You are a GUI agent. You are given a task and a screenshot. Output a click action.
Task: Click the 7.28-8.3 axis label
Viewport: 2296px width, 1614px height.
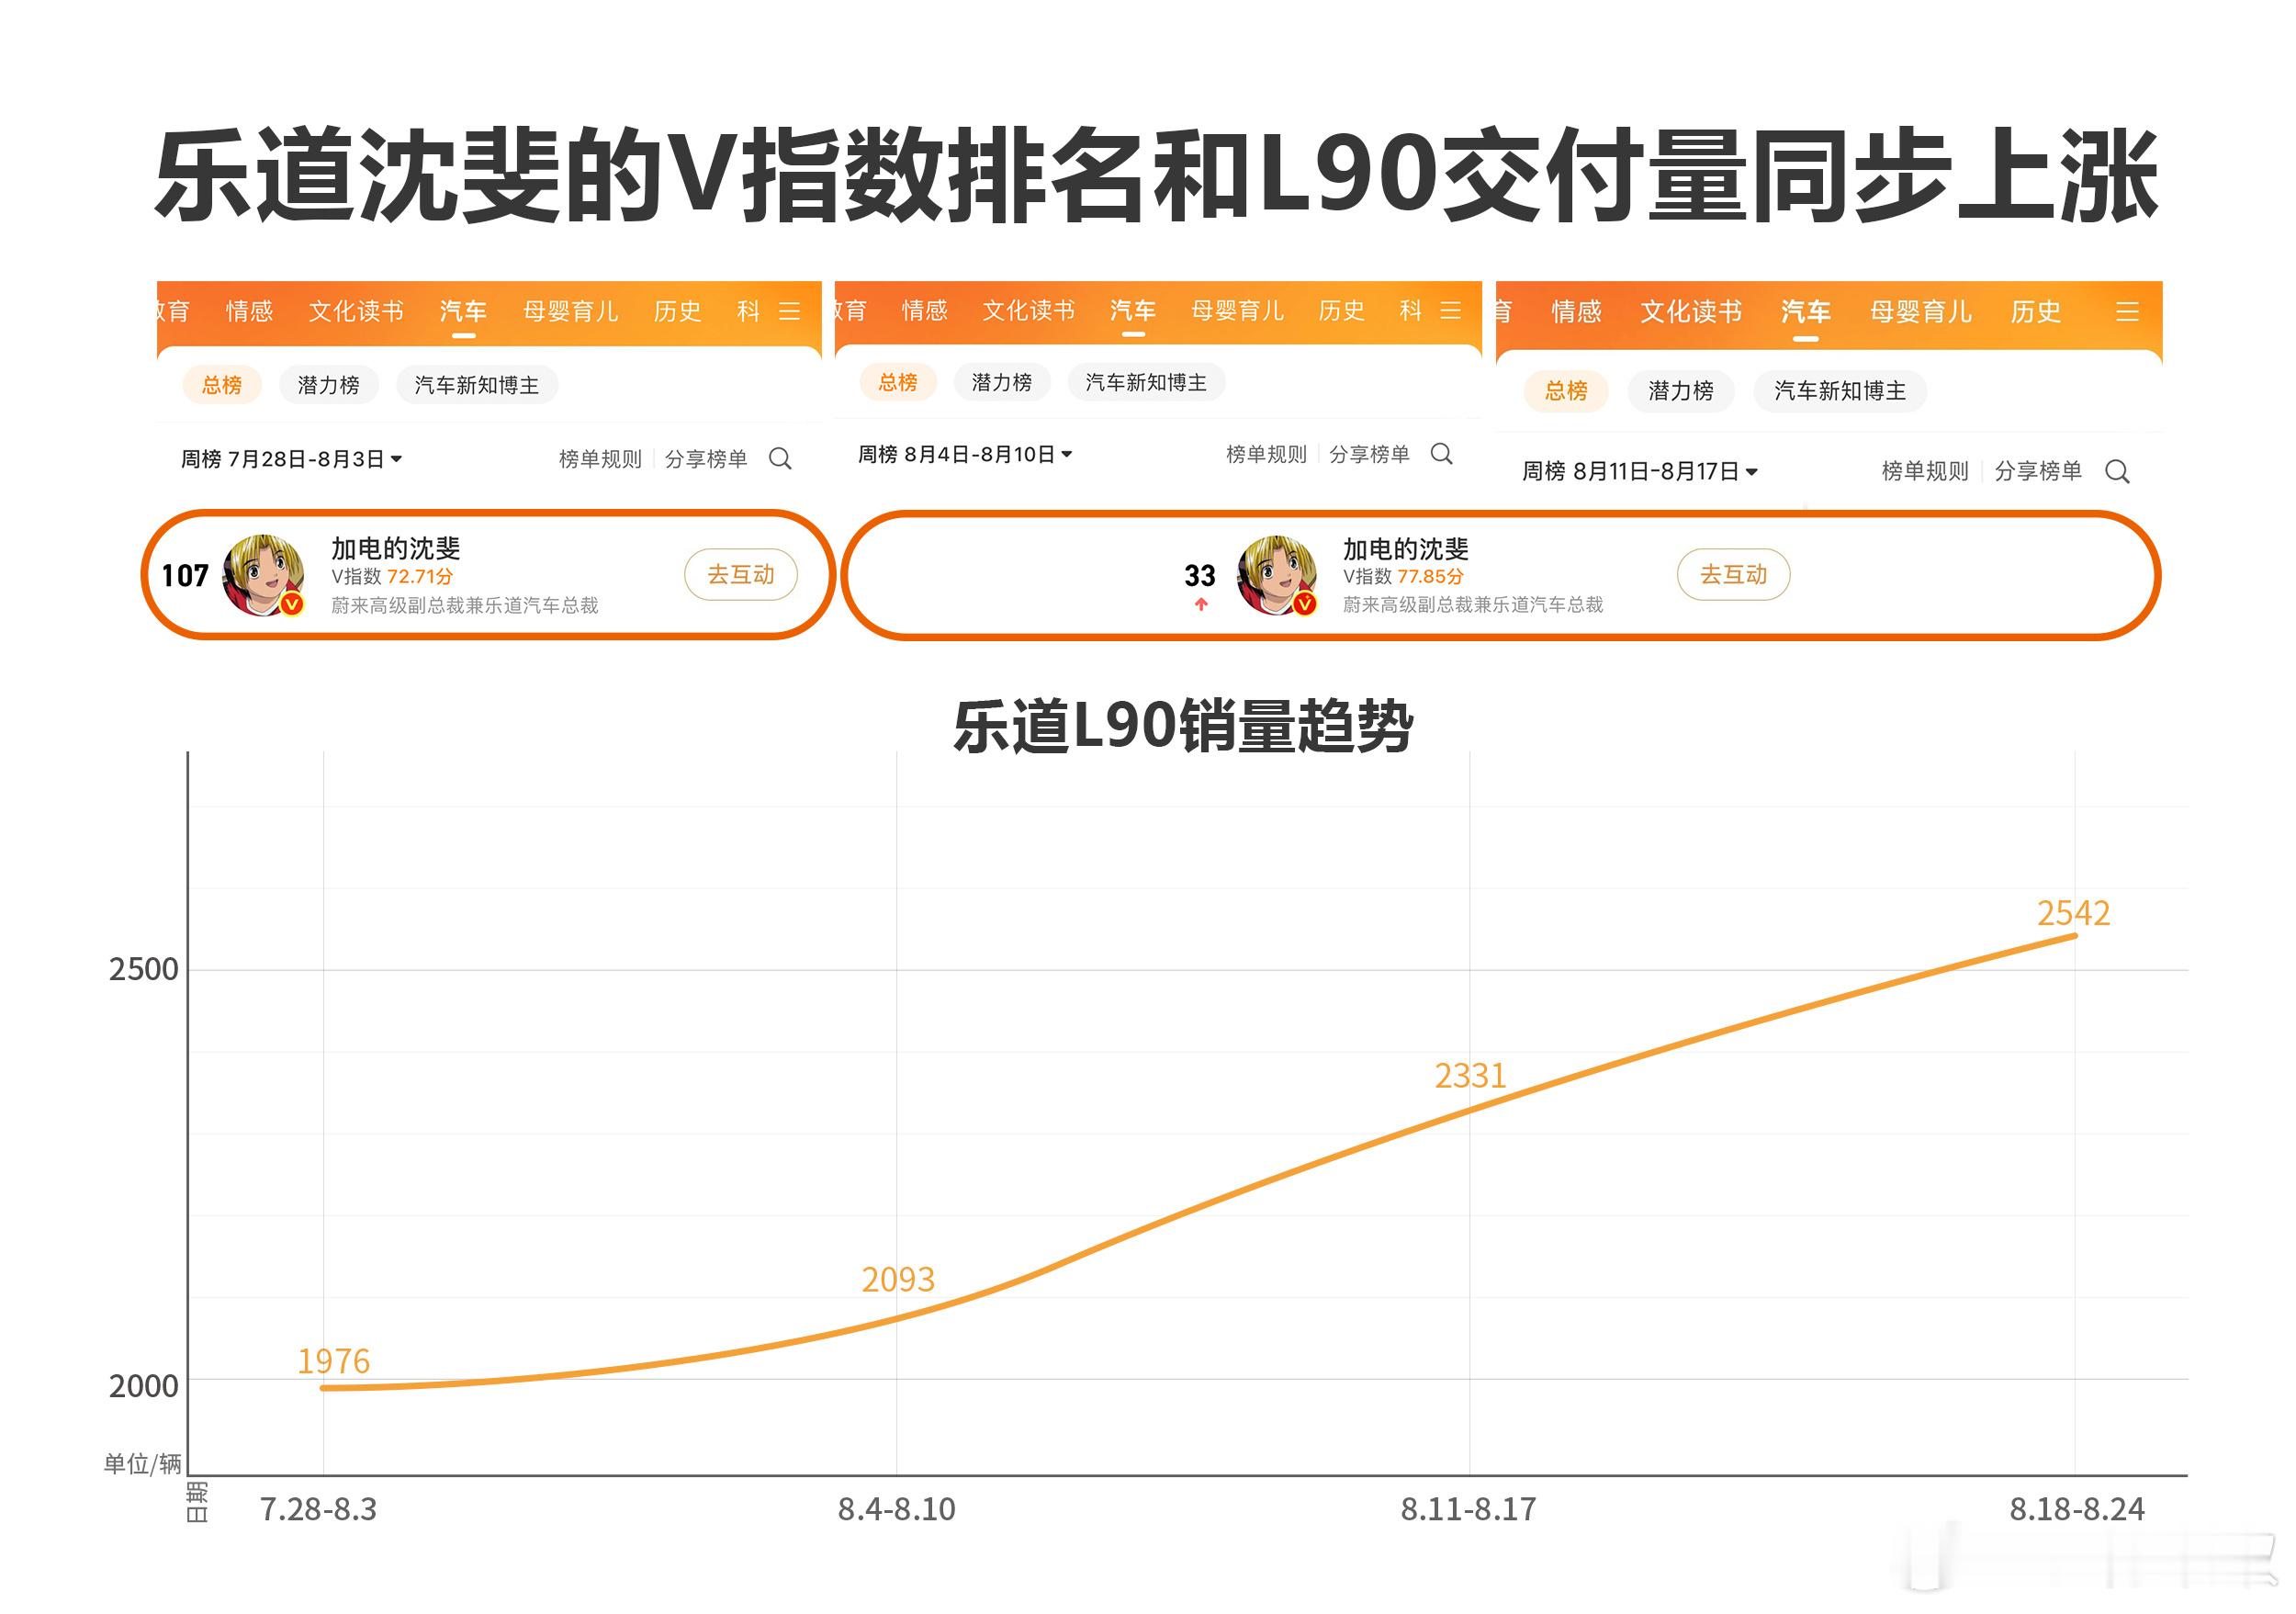tap(318, 1509)
